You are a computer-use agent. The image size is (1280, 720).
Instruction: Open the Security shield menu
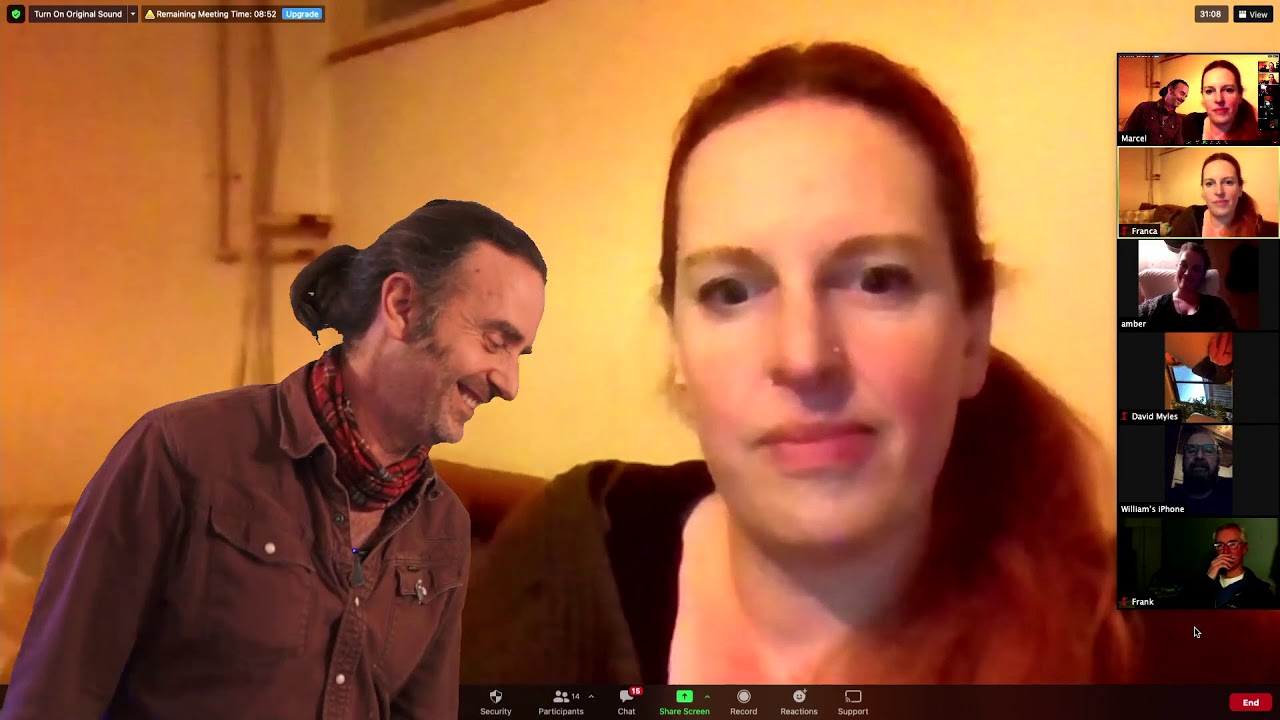tap(495, 702)
